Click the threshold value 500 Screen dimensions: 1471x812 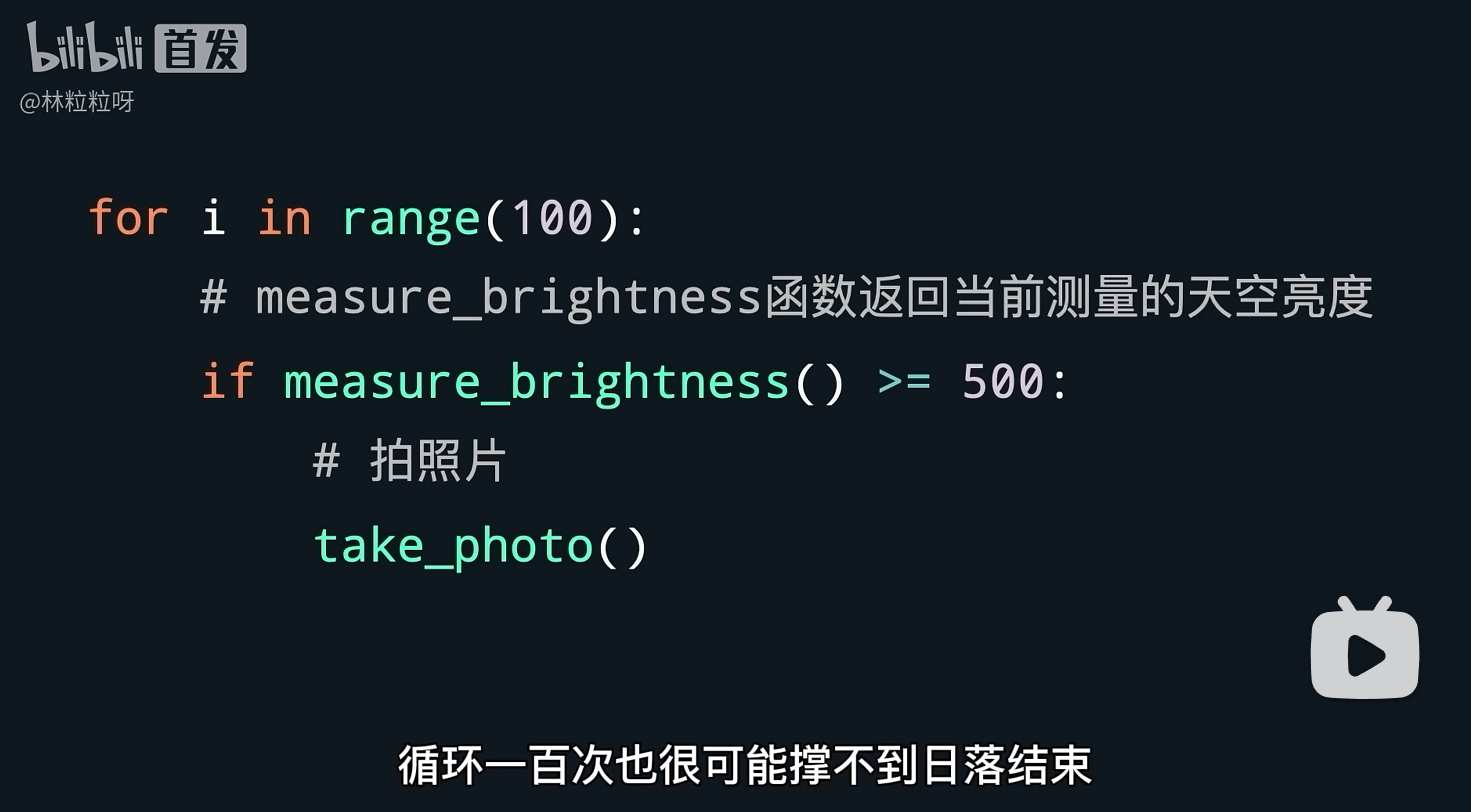tap(1003, 381)
